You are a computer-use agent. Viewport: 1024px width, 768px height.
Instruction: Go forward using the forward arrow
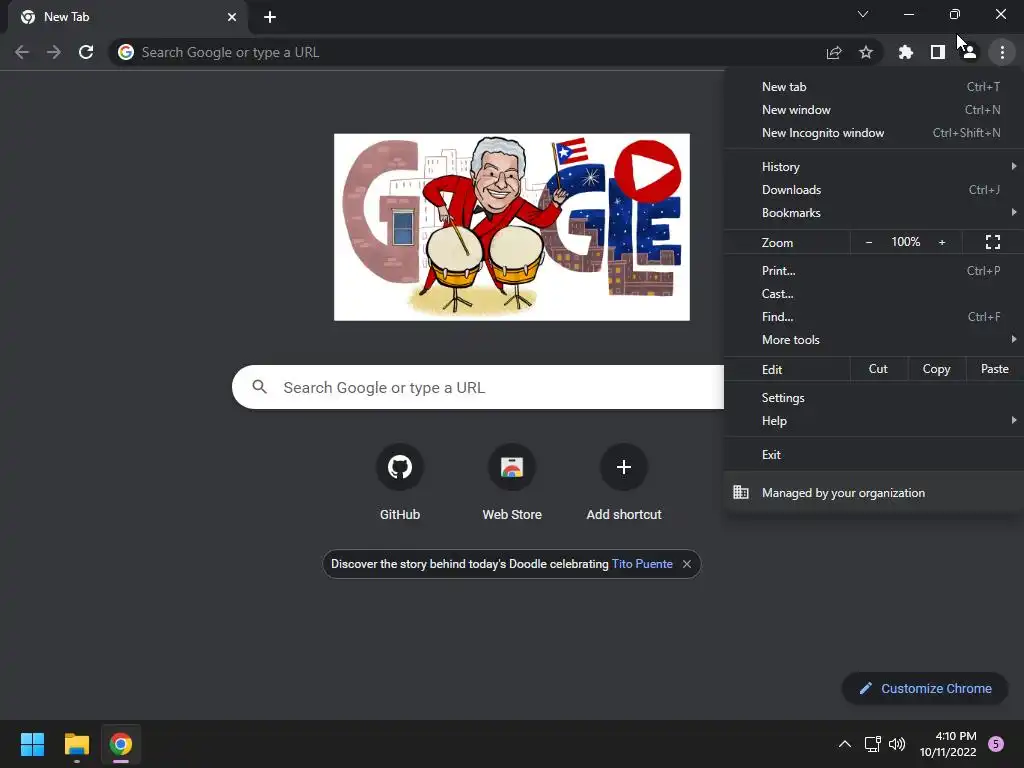[54, 52]
